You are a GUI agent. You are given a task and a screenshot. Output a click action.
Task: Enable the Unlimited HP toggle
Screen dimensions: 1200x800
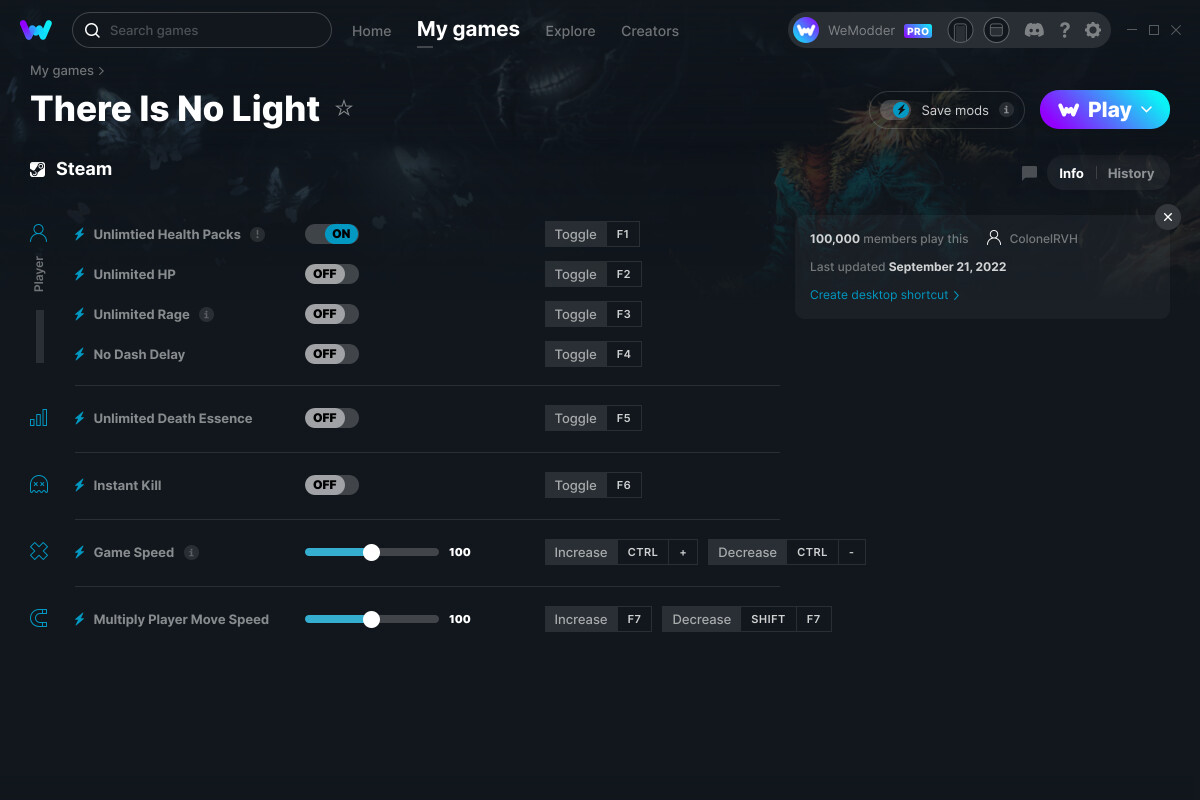[x=332, y=274]
